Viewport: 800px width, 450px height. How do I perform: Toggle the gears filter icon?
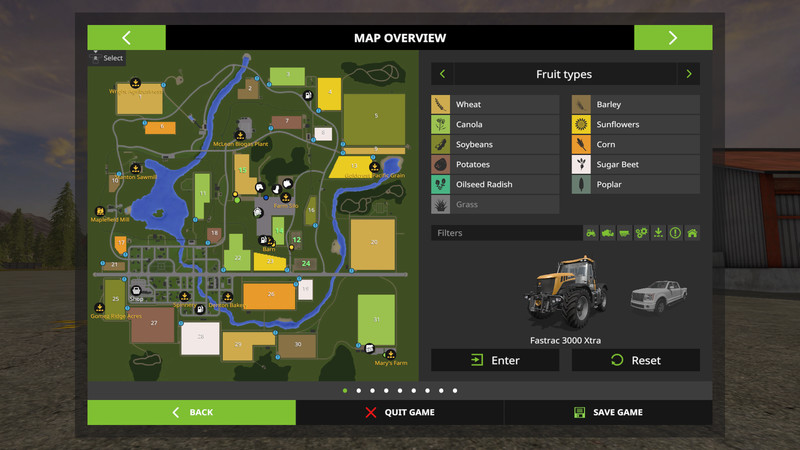point(642,233)
